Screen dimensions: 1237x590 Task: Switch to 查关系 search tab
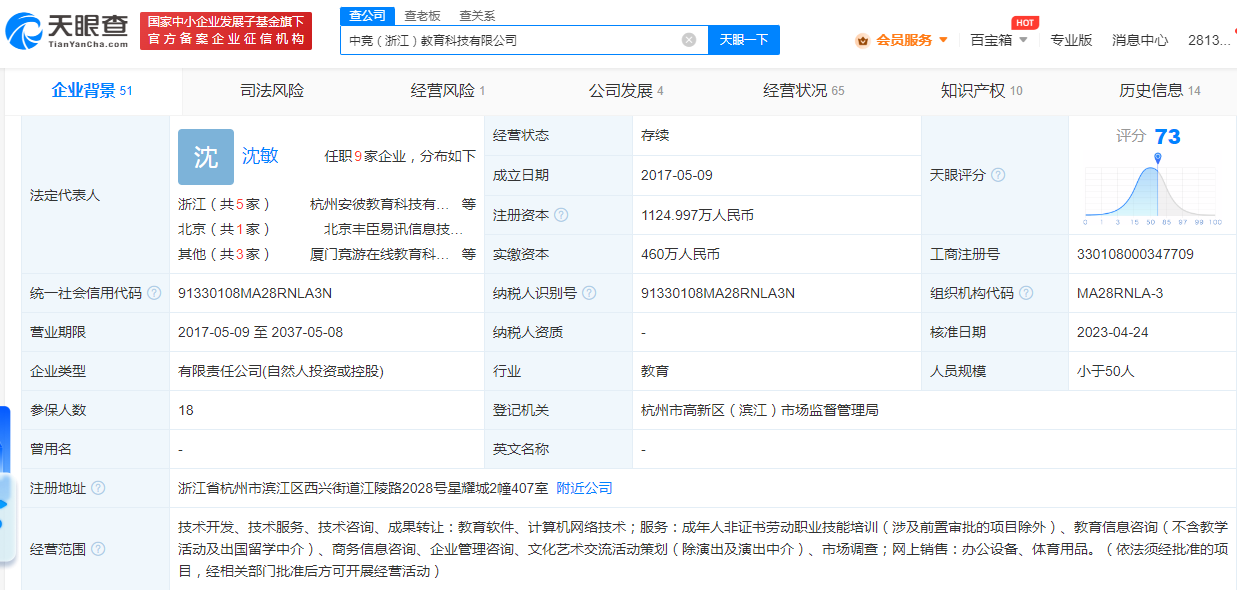477,15
